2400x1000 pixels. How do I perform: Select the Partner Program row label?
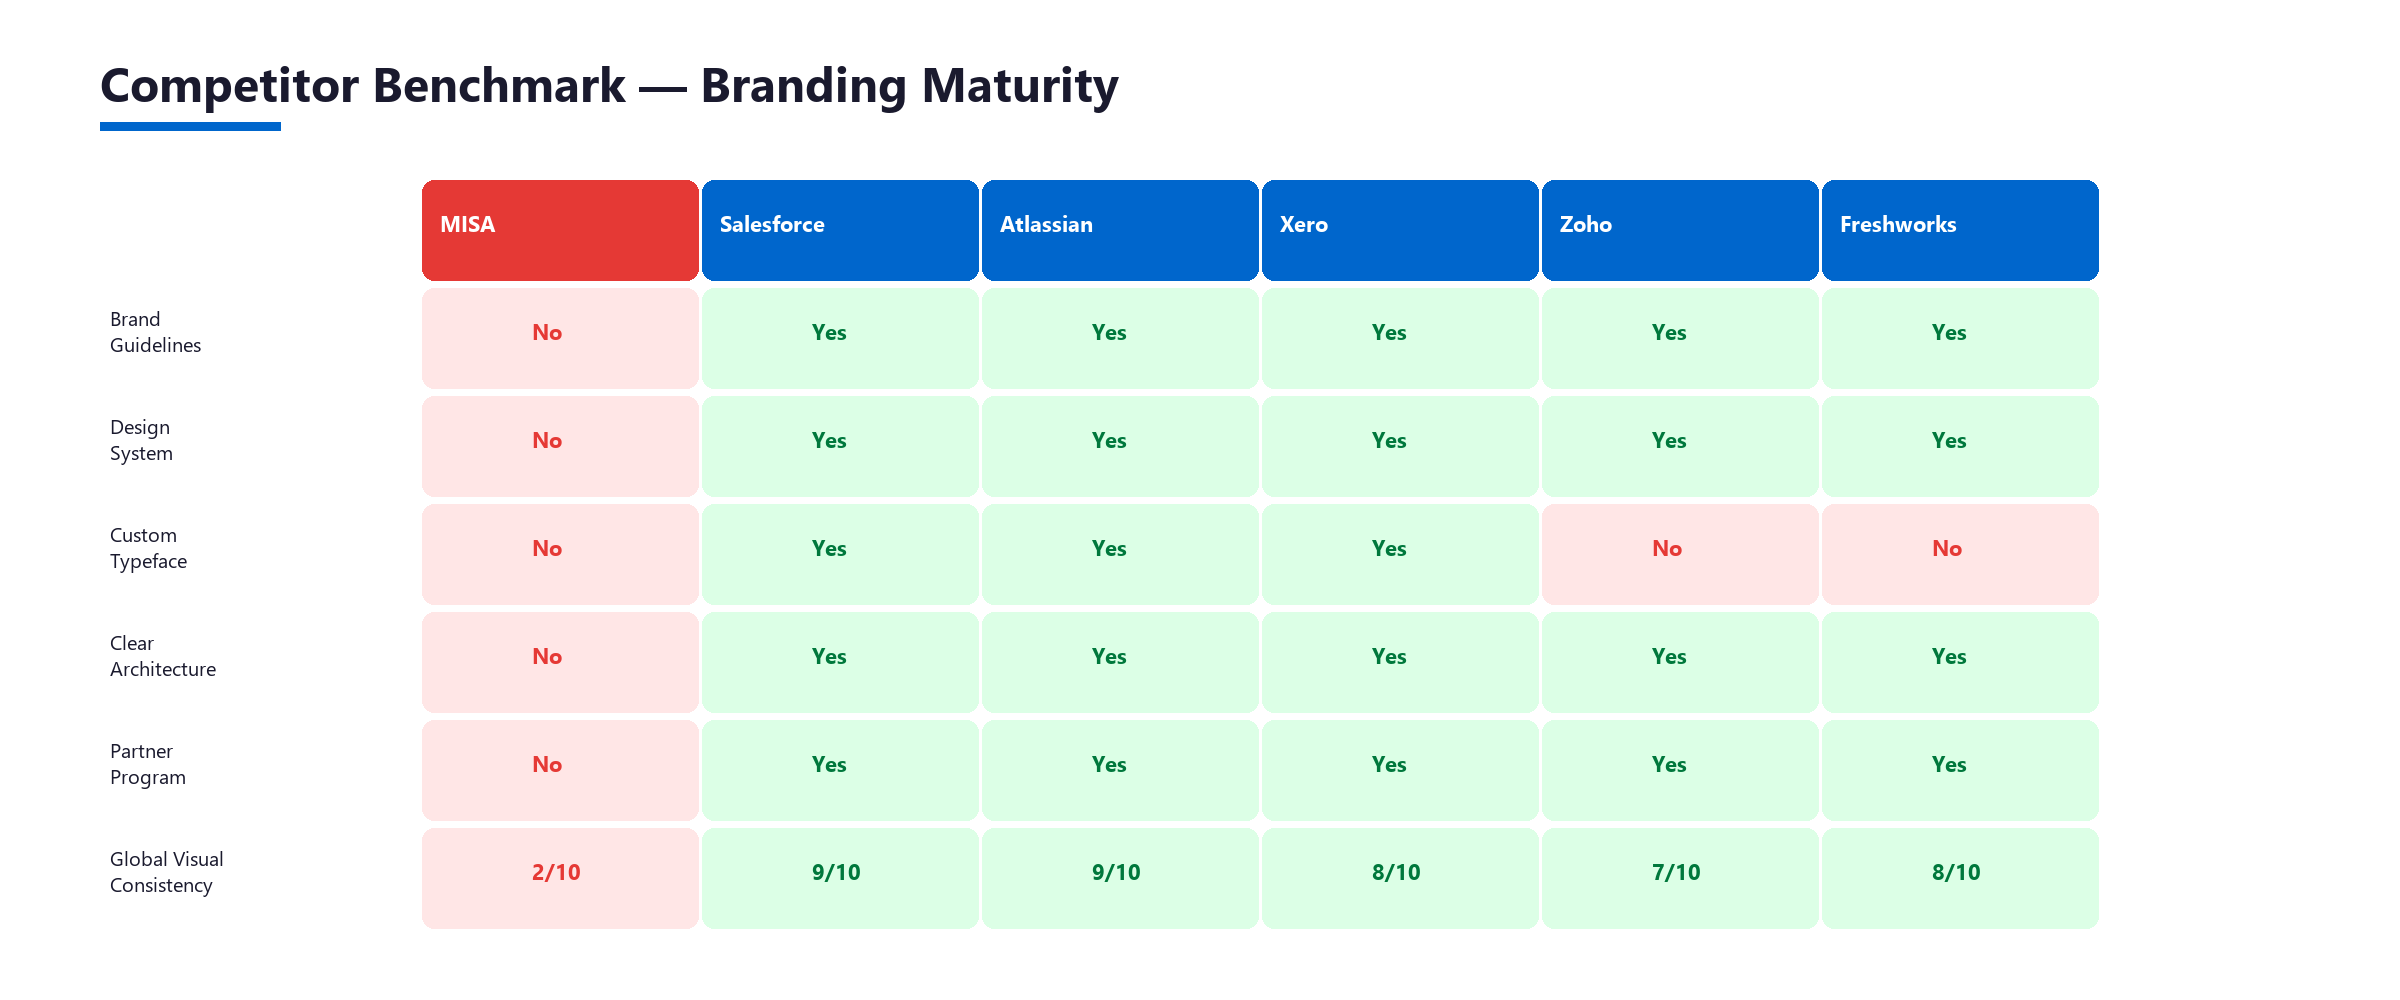click(147, 764)
